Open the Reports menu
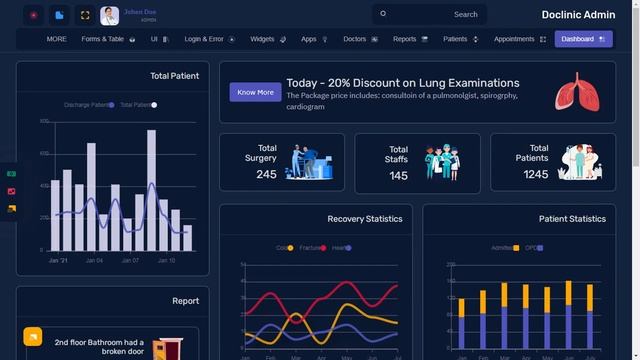The height and width of the screenshot is (360, 640). [404, 39]
